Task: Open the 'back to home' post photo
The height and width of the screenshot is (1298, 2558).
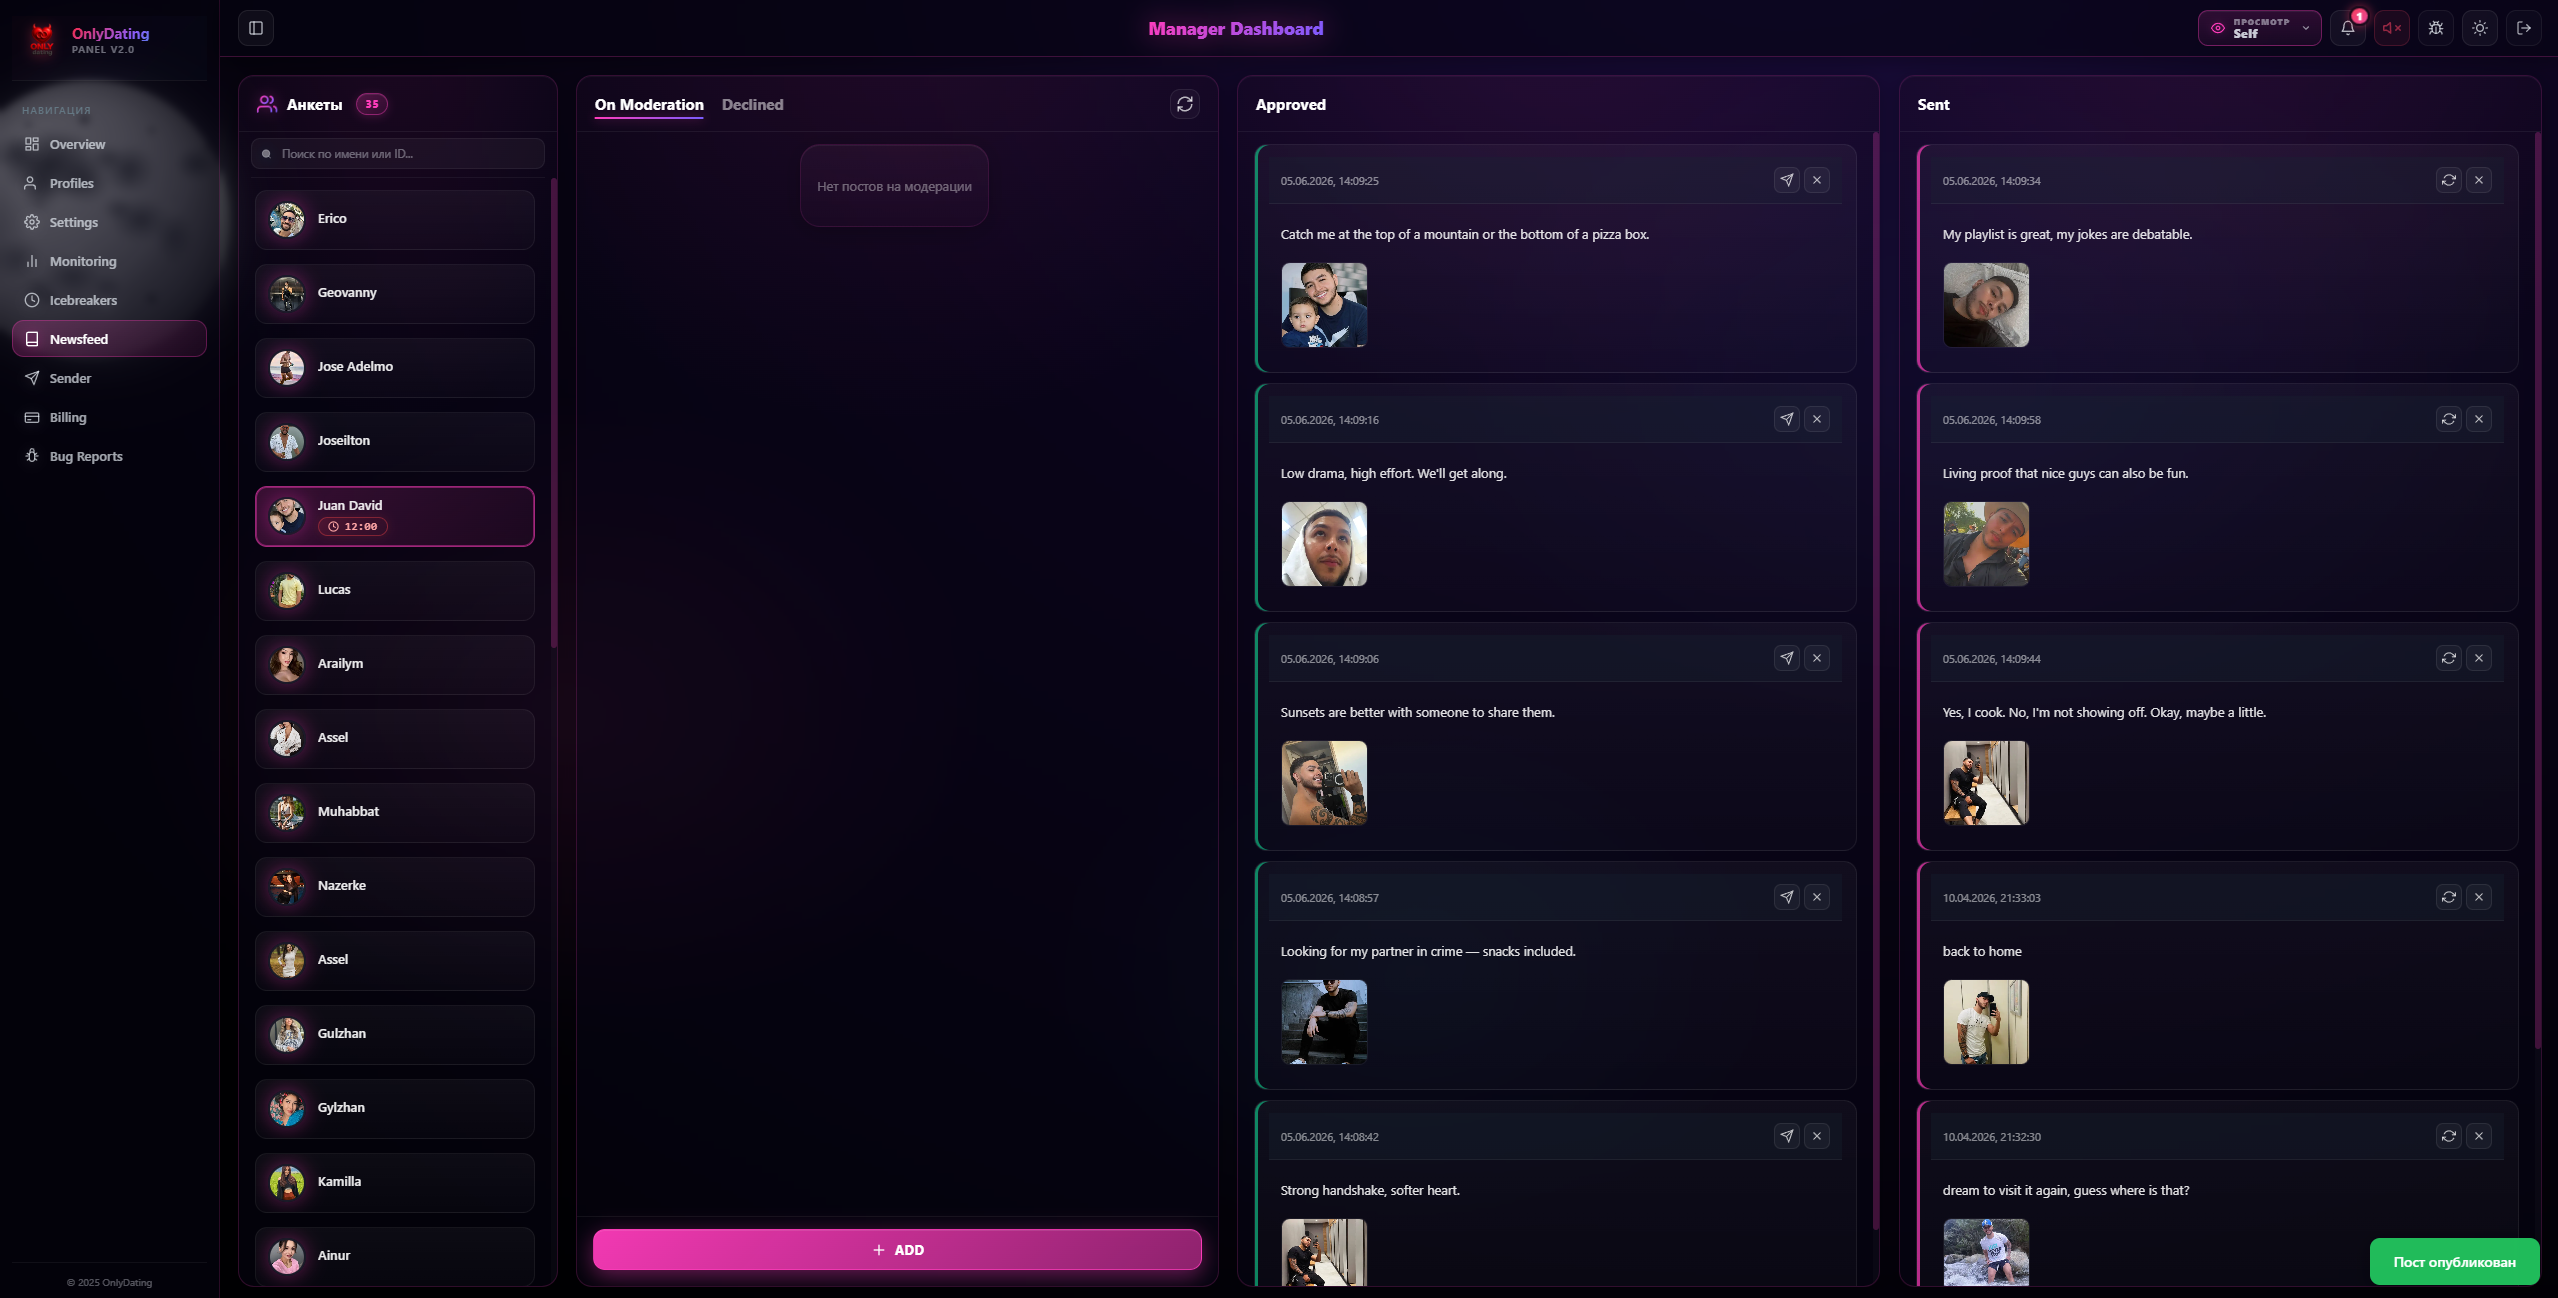Action: 1986,1022
